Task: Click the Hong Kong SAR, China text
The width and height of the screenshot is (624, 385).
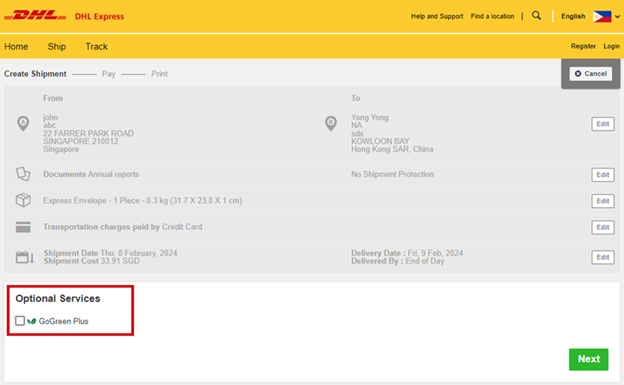Action: pyautogui.click(x=392, y=149)
